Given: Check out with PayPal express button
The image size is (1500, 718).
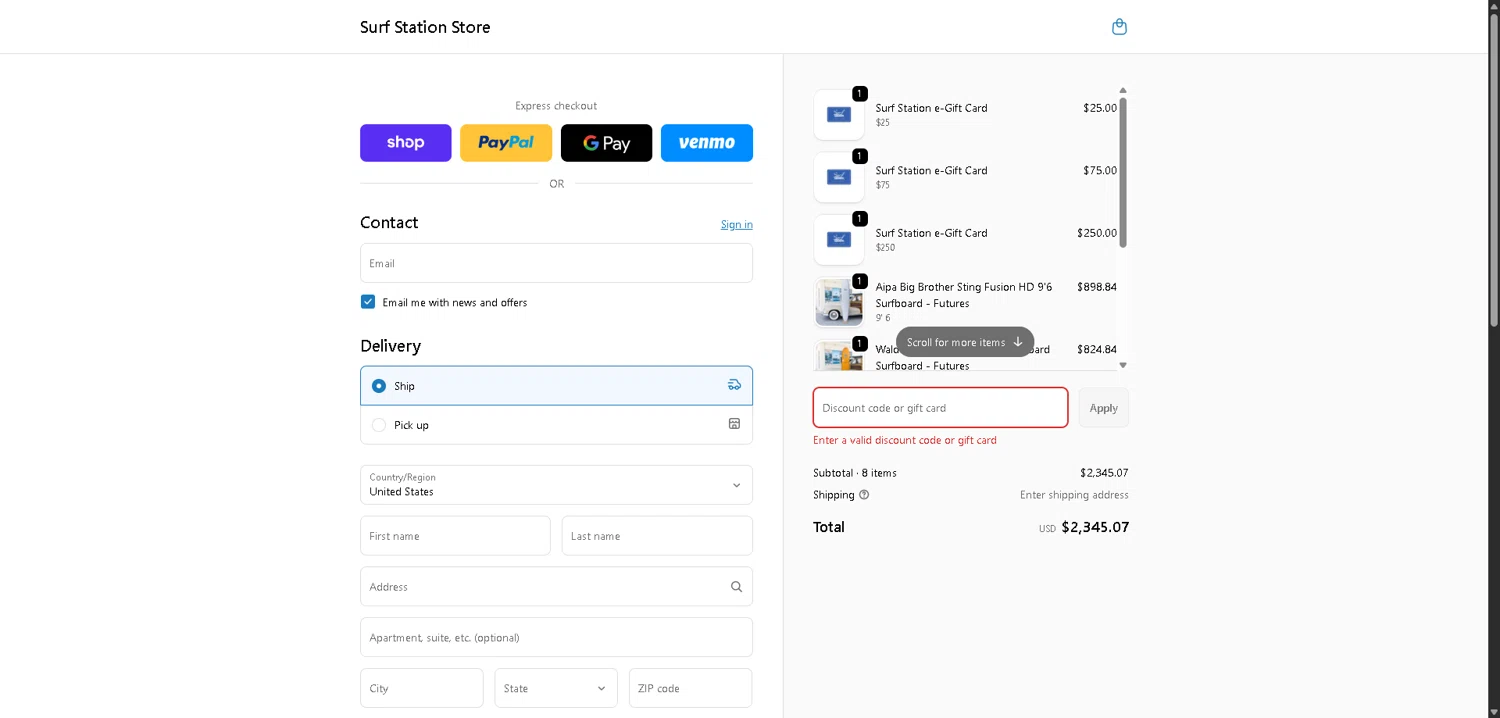Looking at the screenshot, I should point(506,143).
